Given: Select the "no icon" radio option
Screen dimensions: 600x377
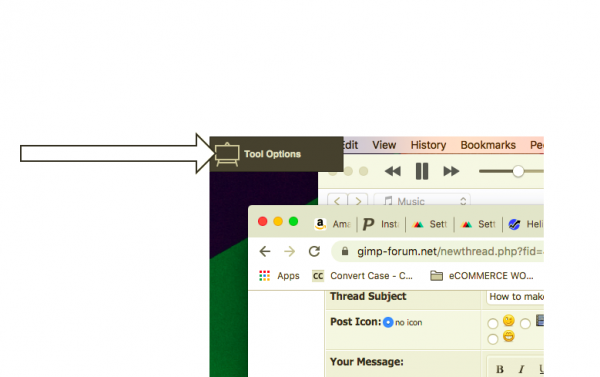Looking at the screenshot, I should pos(388,322).
